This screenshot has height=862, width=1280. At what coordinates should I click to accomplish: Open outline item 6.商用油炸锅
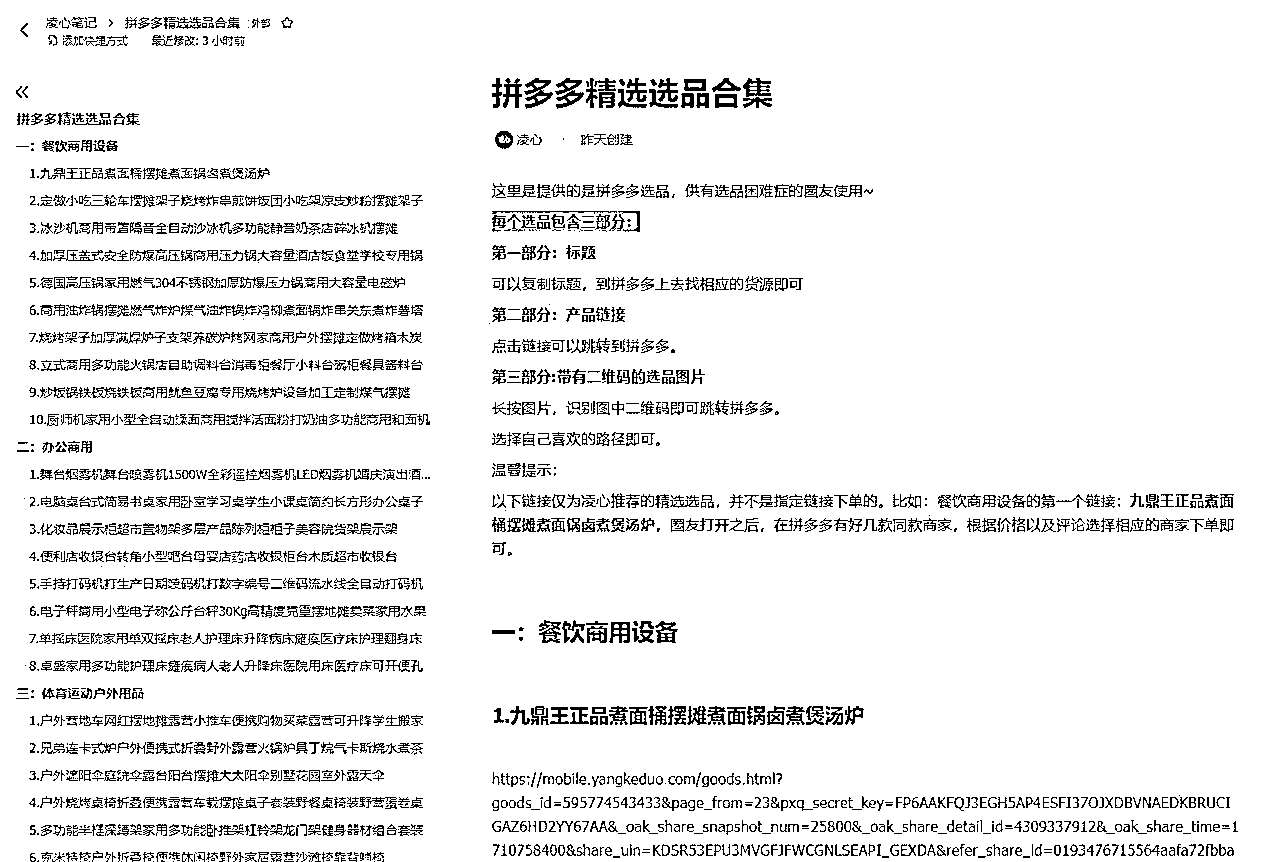[x=226, y=311]
